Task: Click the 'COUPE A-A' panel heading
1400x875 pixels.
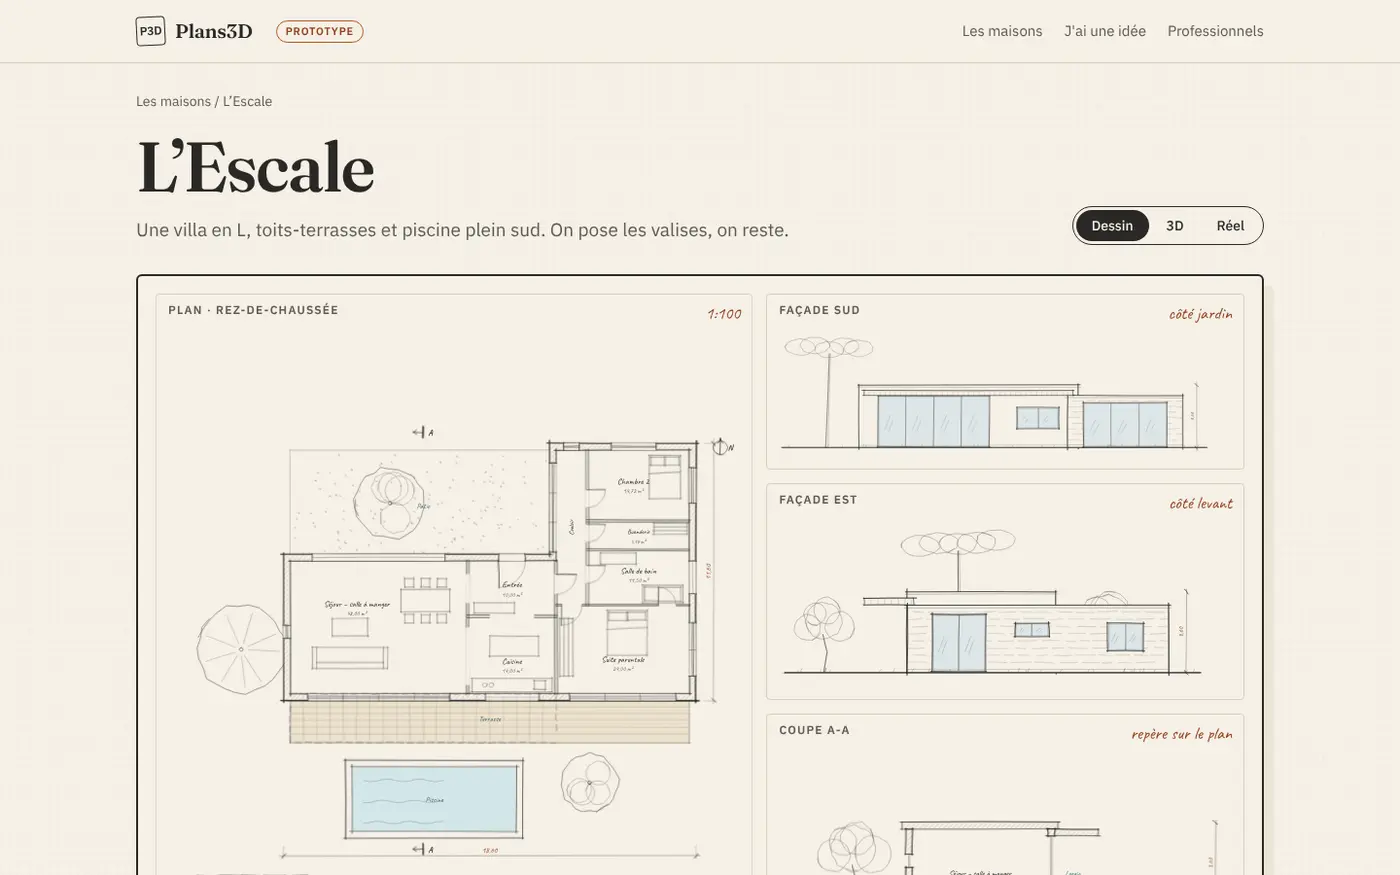Action: pos(814,730)
